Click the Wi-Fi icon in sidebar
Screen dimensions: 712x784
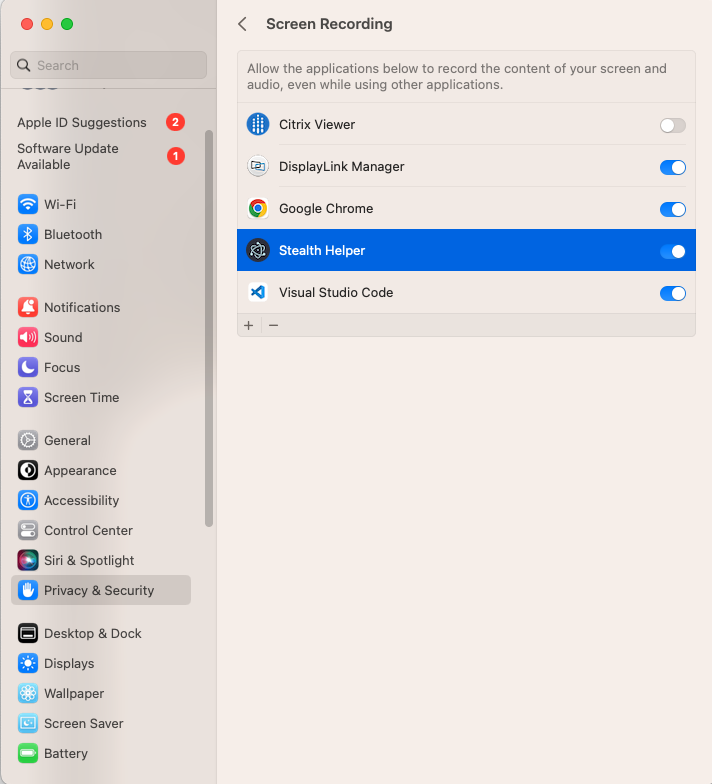[28, 204]
